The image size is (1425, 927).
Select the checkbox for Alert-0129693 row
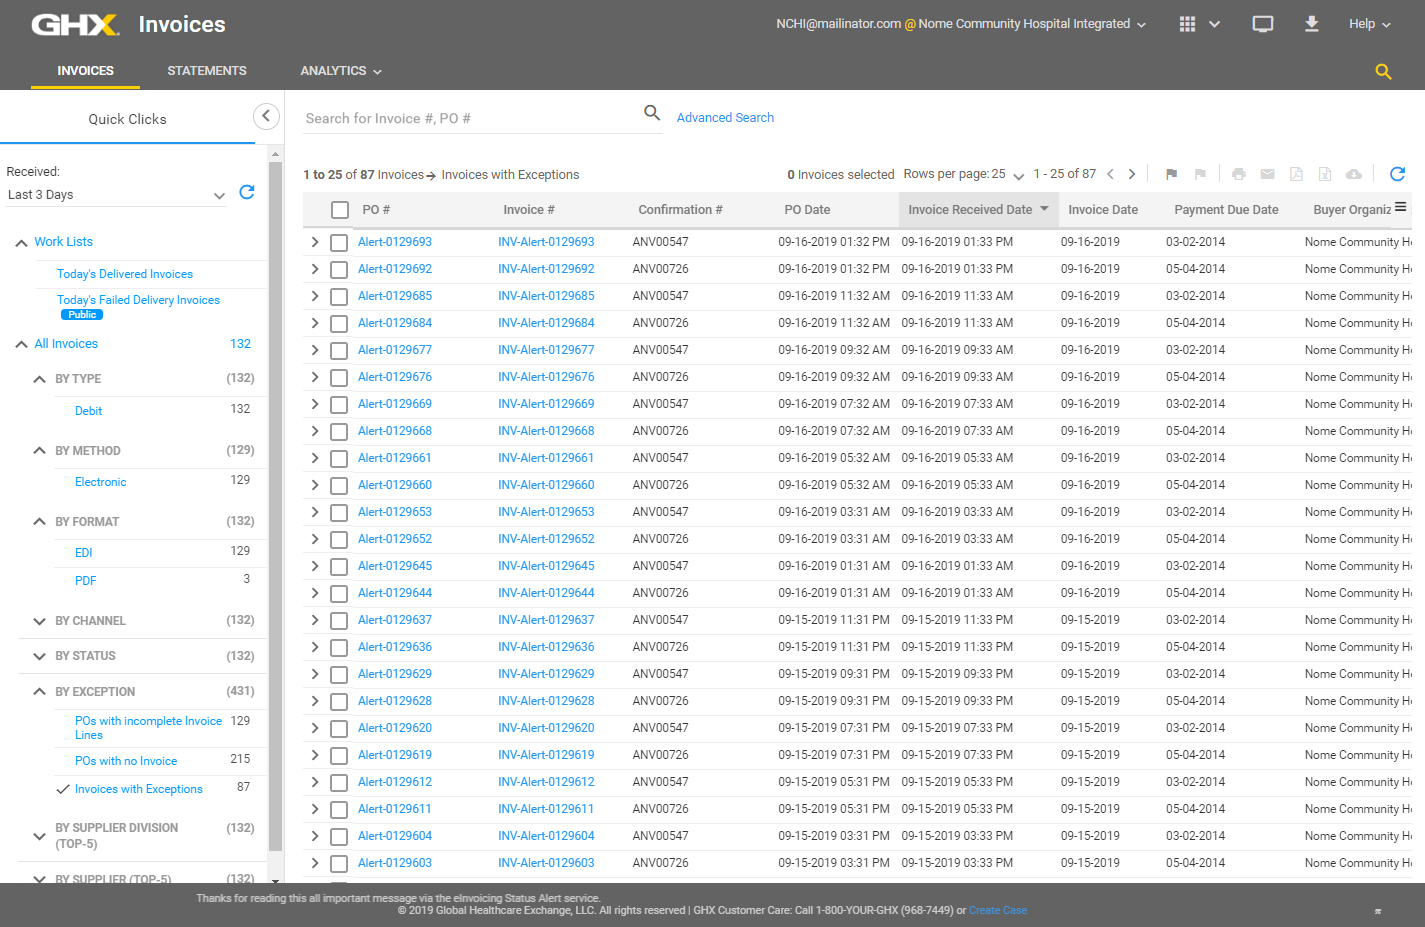pos(339,243)
